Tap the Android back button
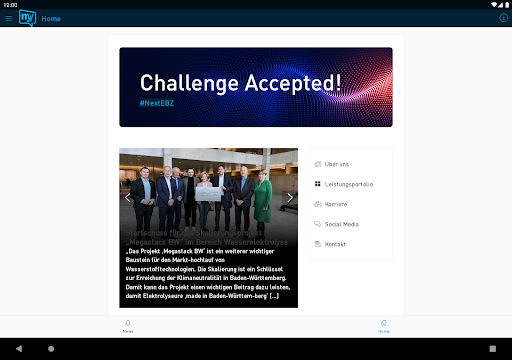512x360 pixels. coord(19,349)
